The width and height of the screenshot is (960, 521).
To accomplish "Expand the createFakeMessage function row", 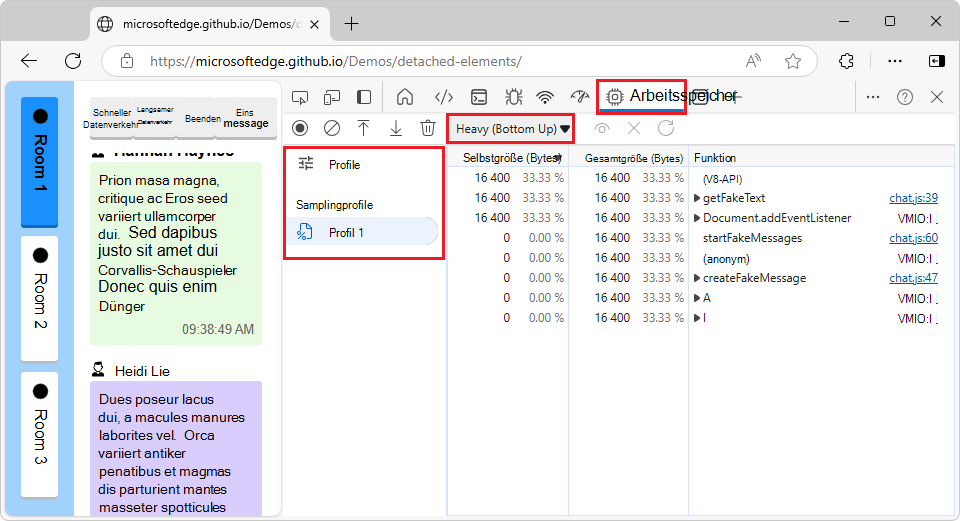I will 697,278.
